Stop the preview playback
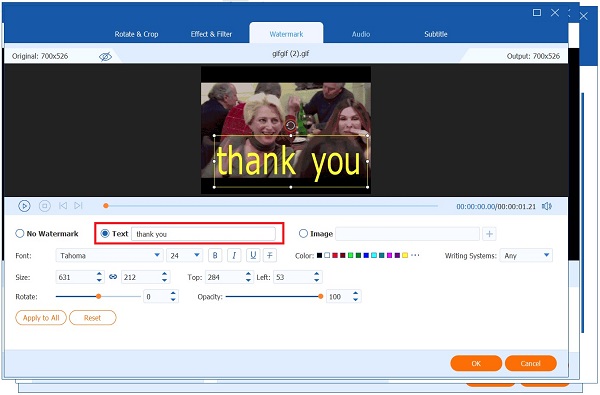600x395 pixels. click(x=45, y=206)
